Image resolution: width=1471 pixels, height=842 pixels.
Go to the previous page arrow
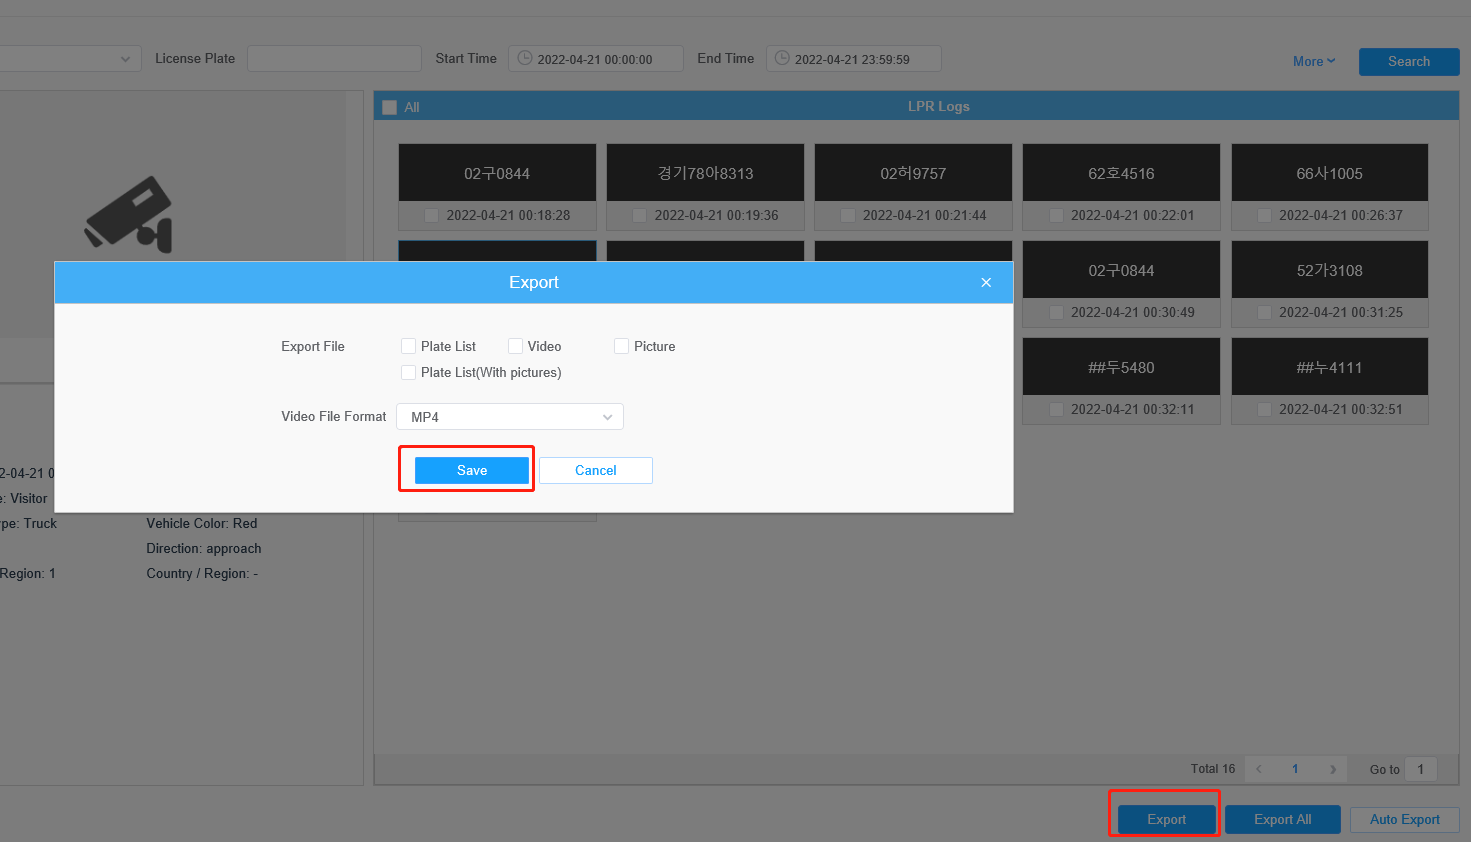1259,769
